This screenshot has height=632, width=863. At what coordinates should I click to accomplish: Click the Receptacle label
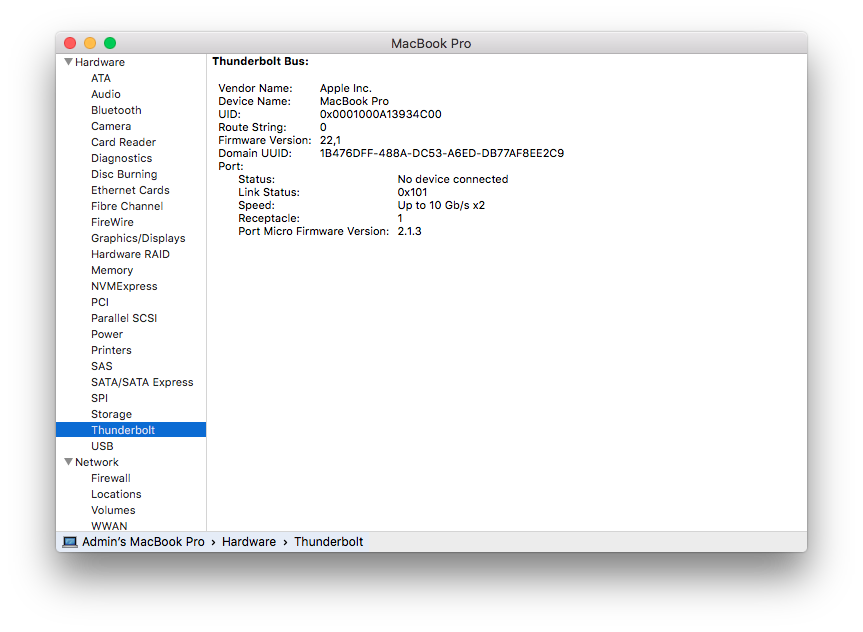click(269, 219)
